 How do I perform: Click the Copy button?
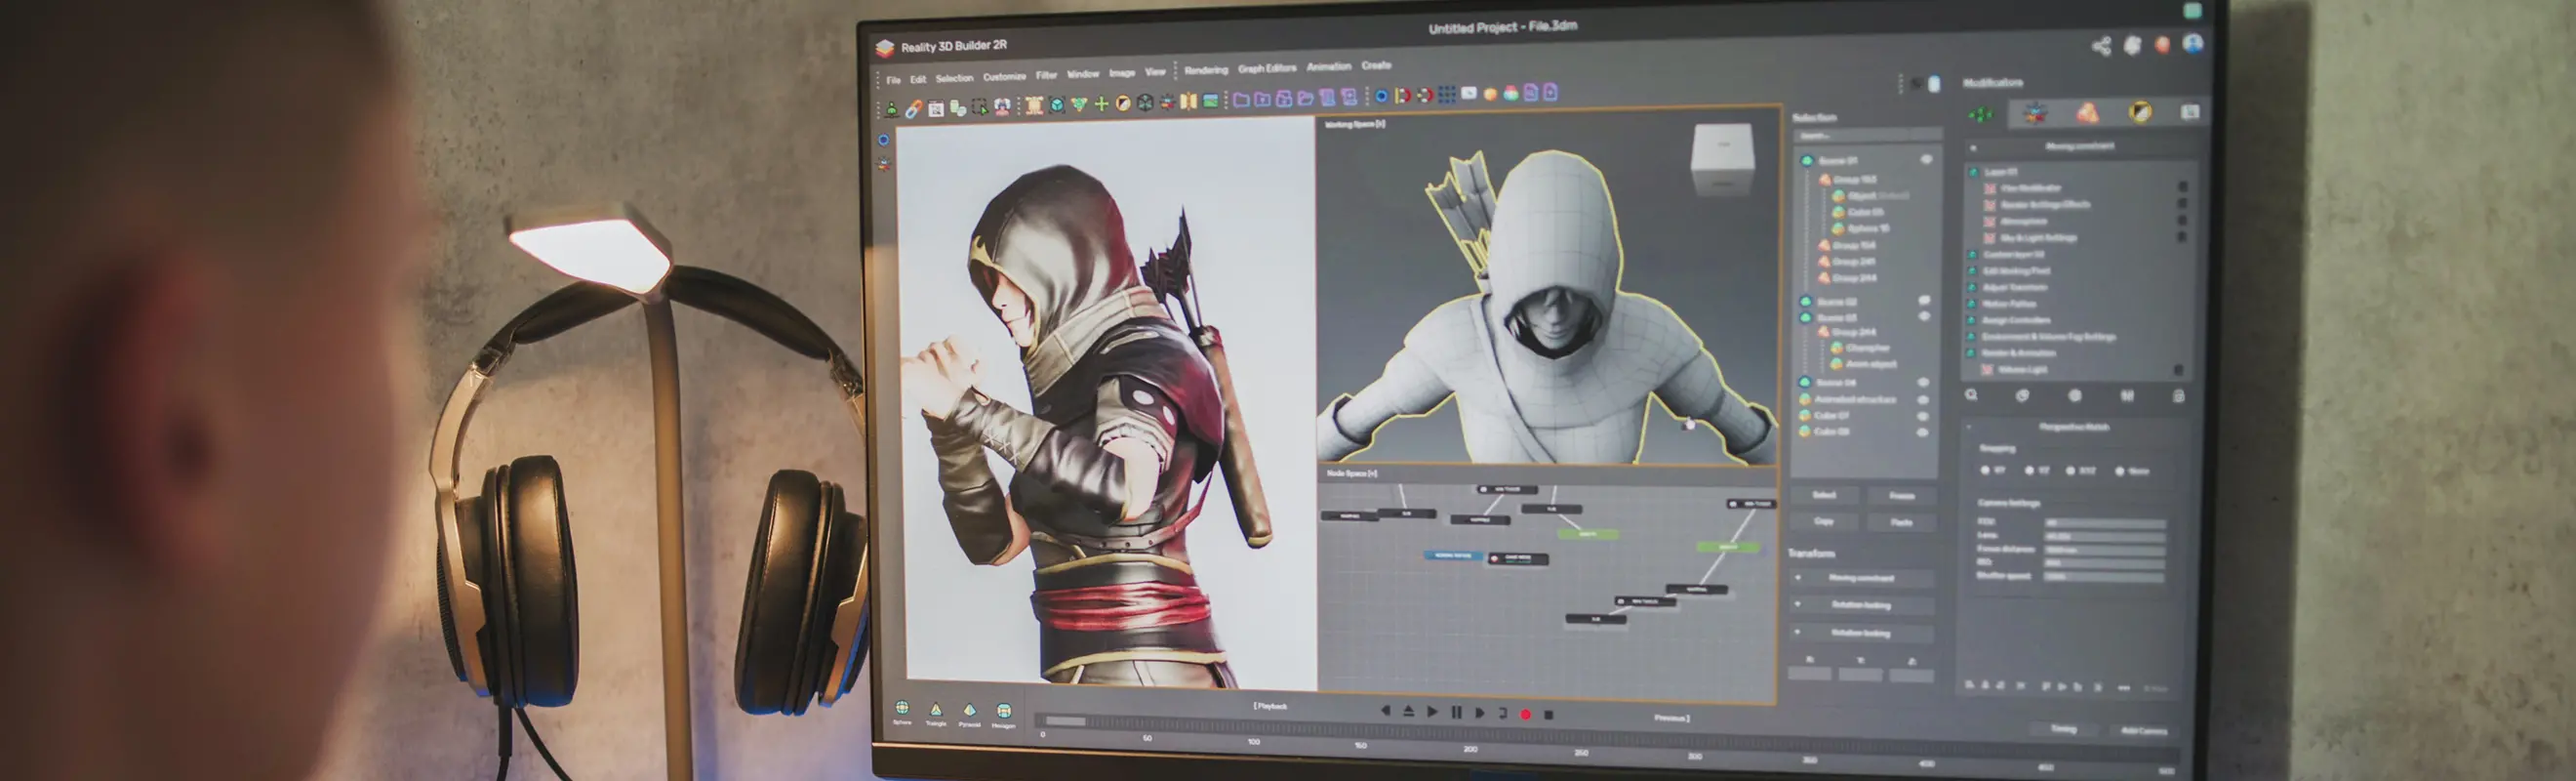[1824, 521]
